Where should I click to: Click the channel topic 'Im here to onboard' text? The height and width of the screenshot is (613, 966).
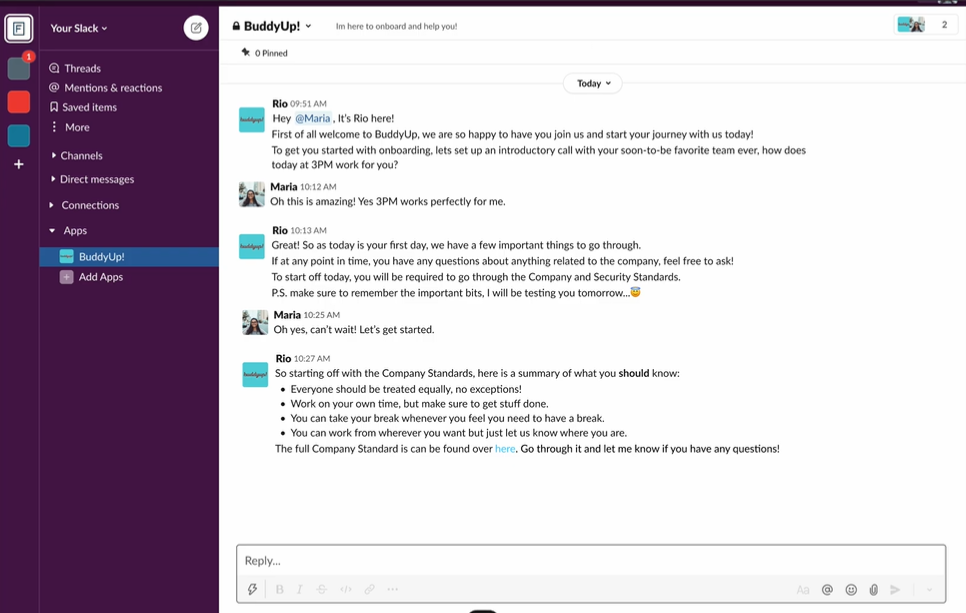(396, 26)
